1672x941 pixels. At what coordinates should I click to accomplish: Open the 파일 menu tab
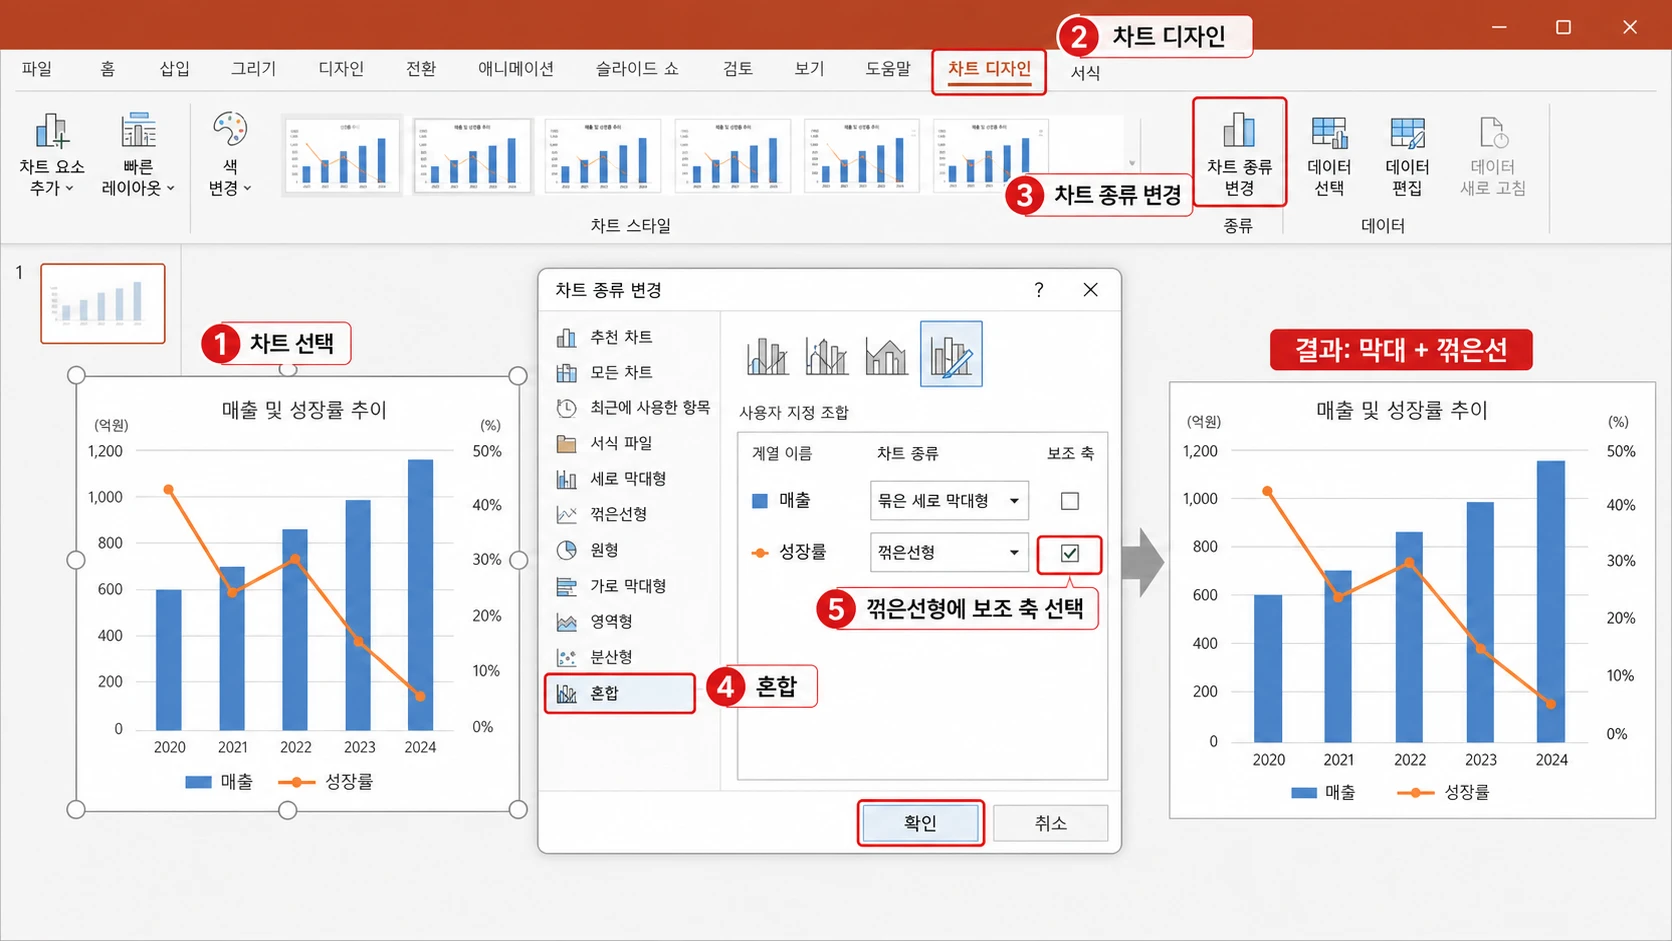[37, 69]
